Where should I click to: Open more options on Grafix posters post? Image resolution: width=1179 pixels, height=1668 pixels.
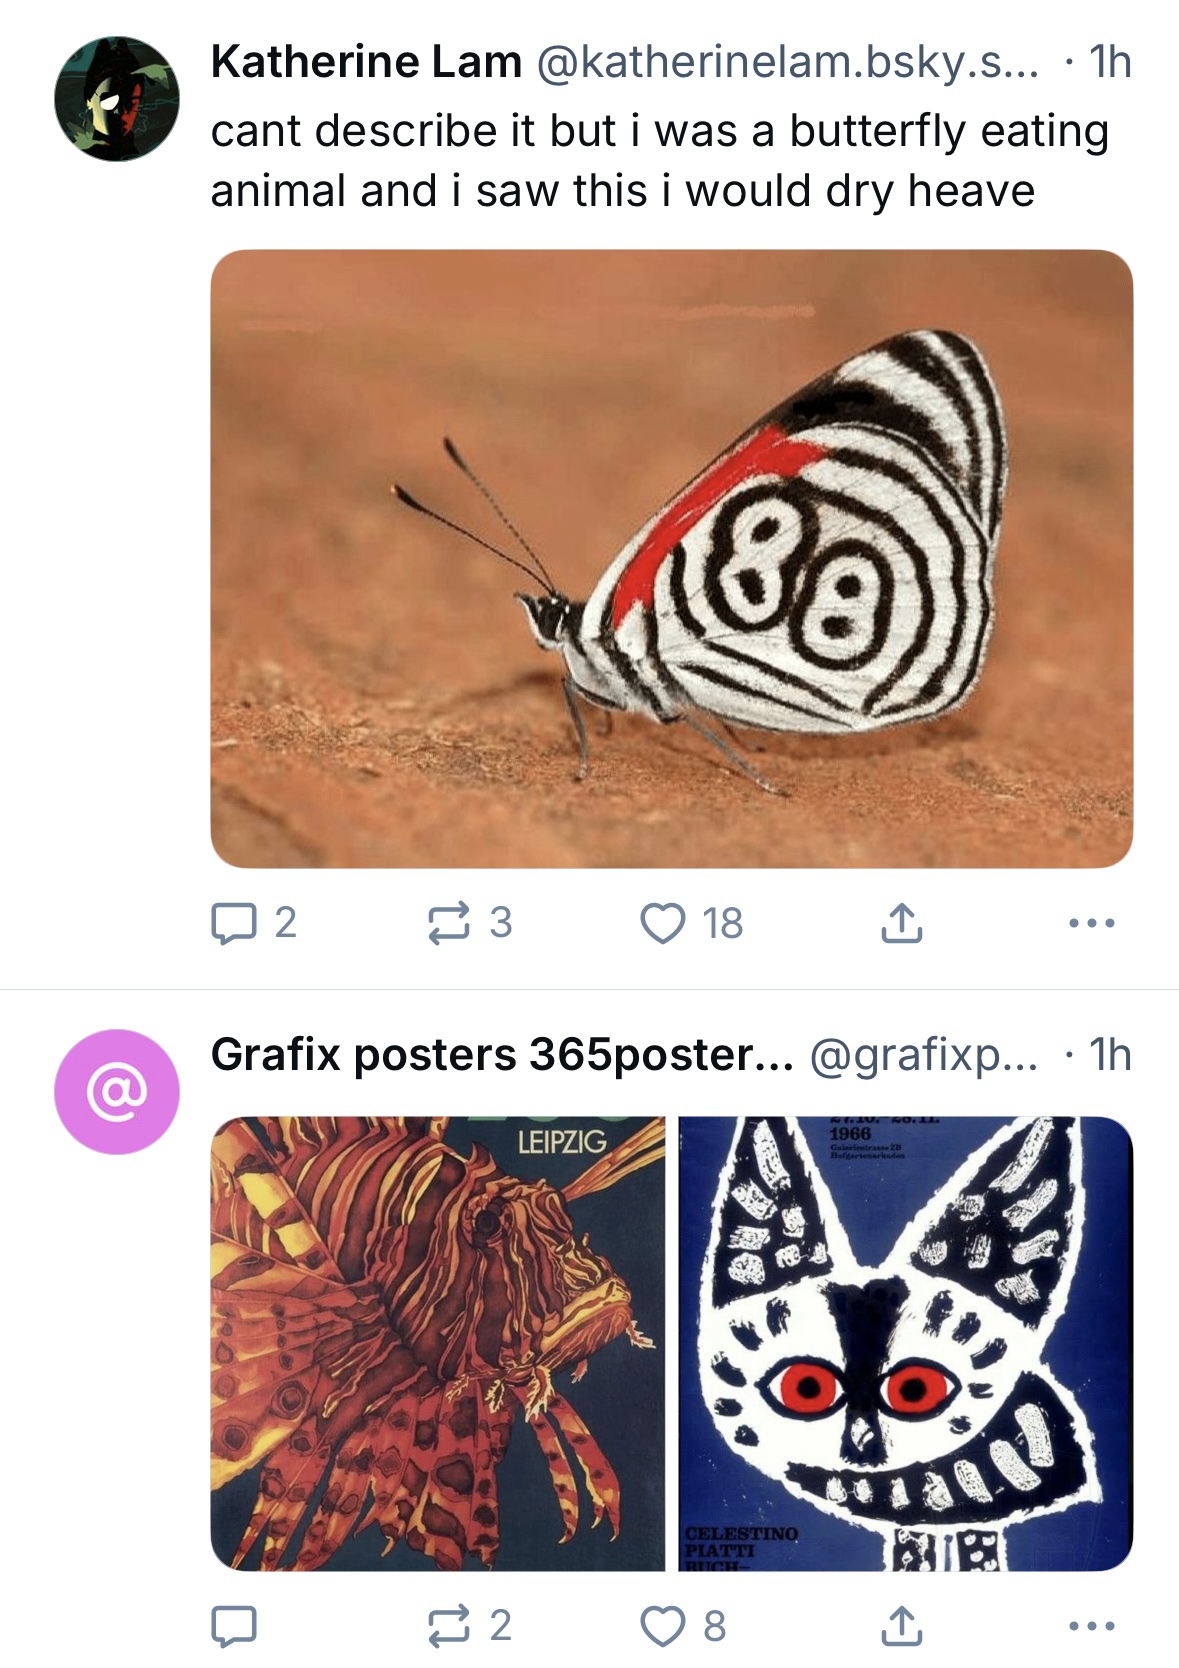point(1091,1625)
